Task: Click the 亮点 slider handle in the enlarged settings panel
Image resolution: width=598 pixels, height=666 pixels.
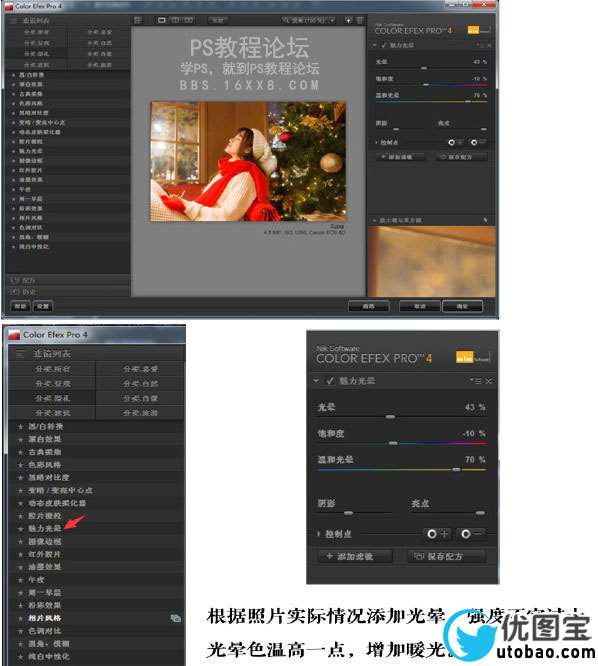Action: tap(480, 513)
